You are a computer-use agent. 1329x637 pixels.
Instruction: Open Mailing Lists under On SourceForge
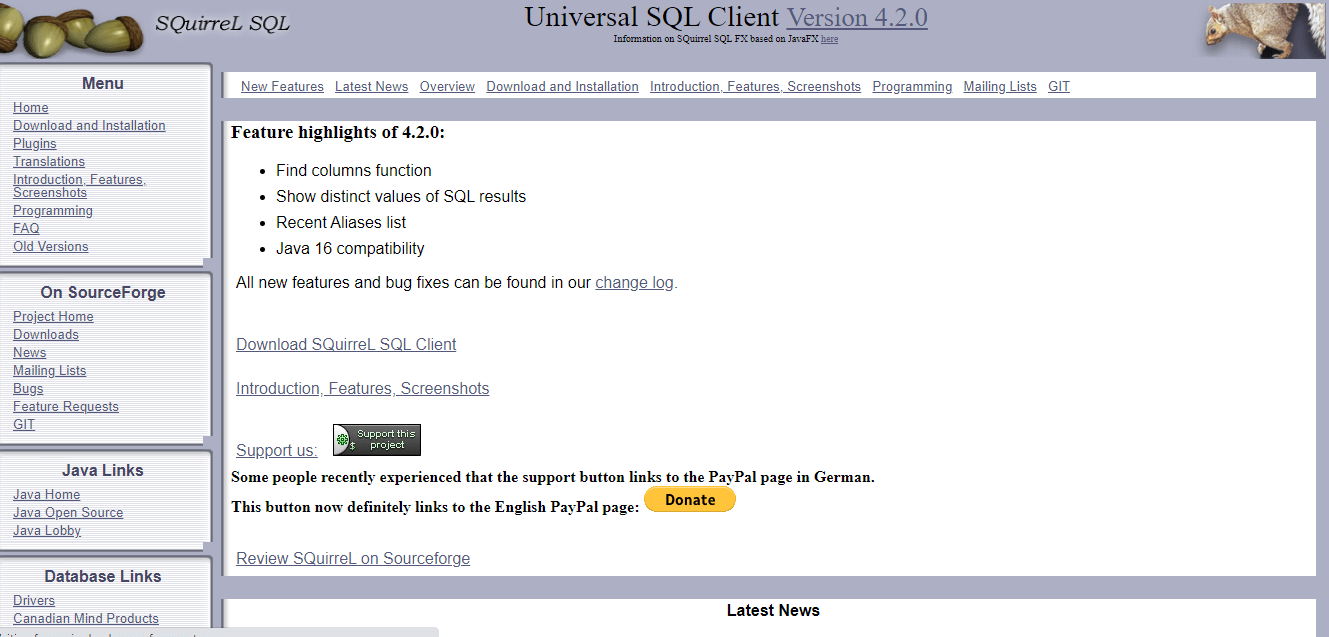point(49,371)
